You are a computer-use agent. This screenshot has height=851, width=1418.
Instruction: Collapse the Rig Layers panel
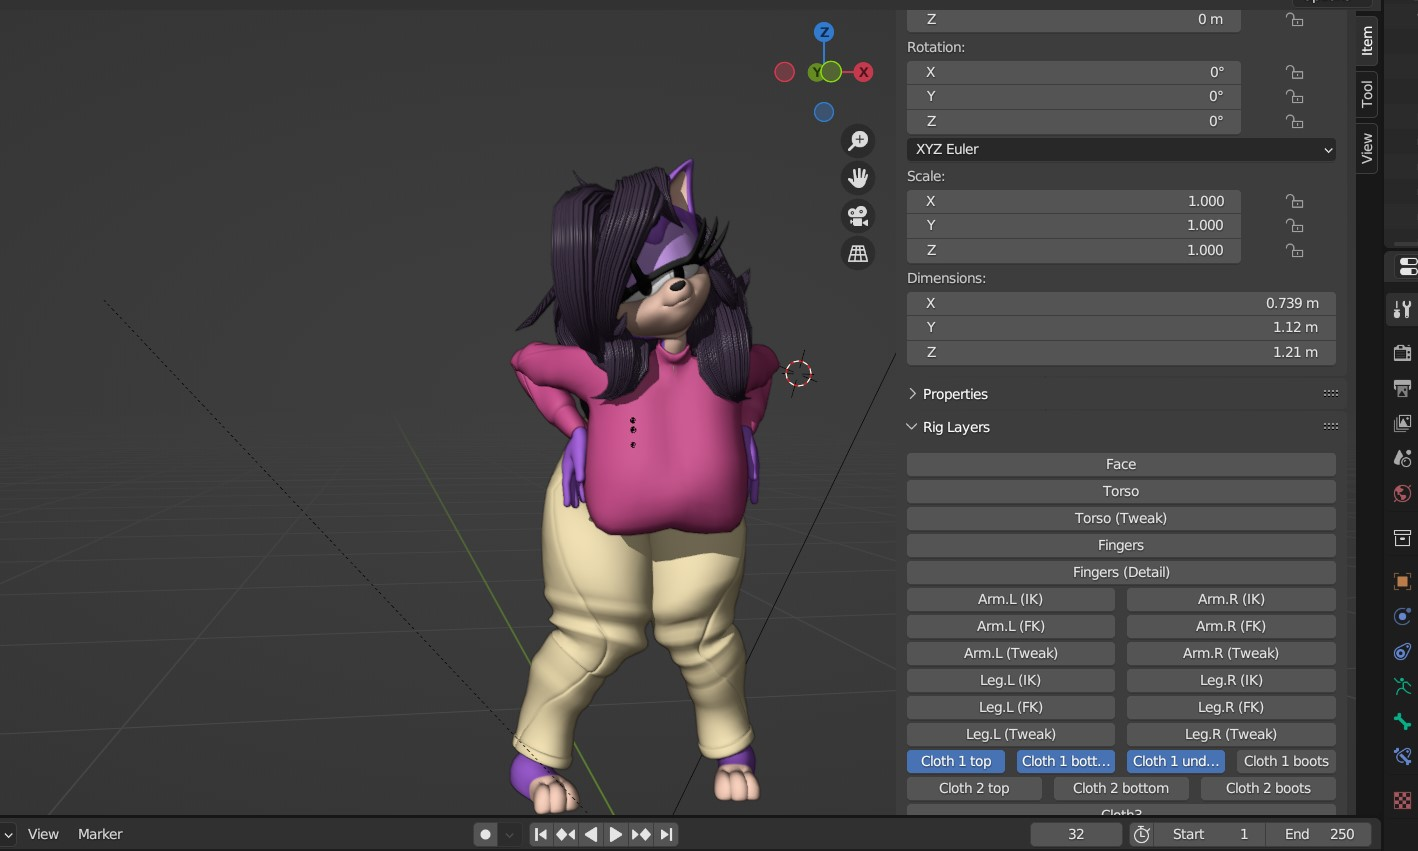(x=955, y=427)
